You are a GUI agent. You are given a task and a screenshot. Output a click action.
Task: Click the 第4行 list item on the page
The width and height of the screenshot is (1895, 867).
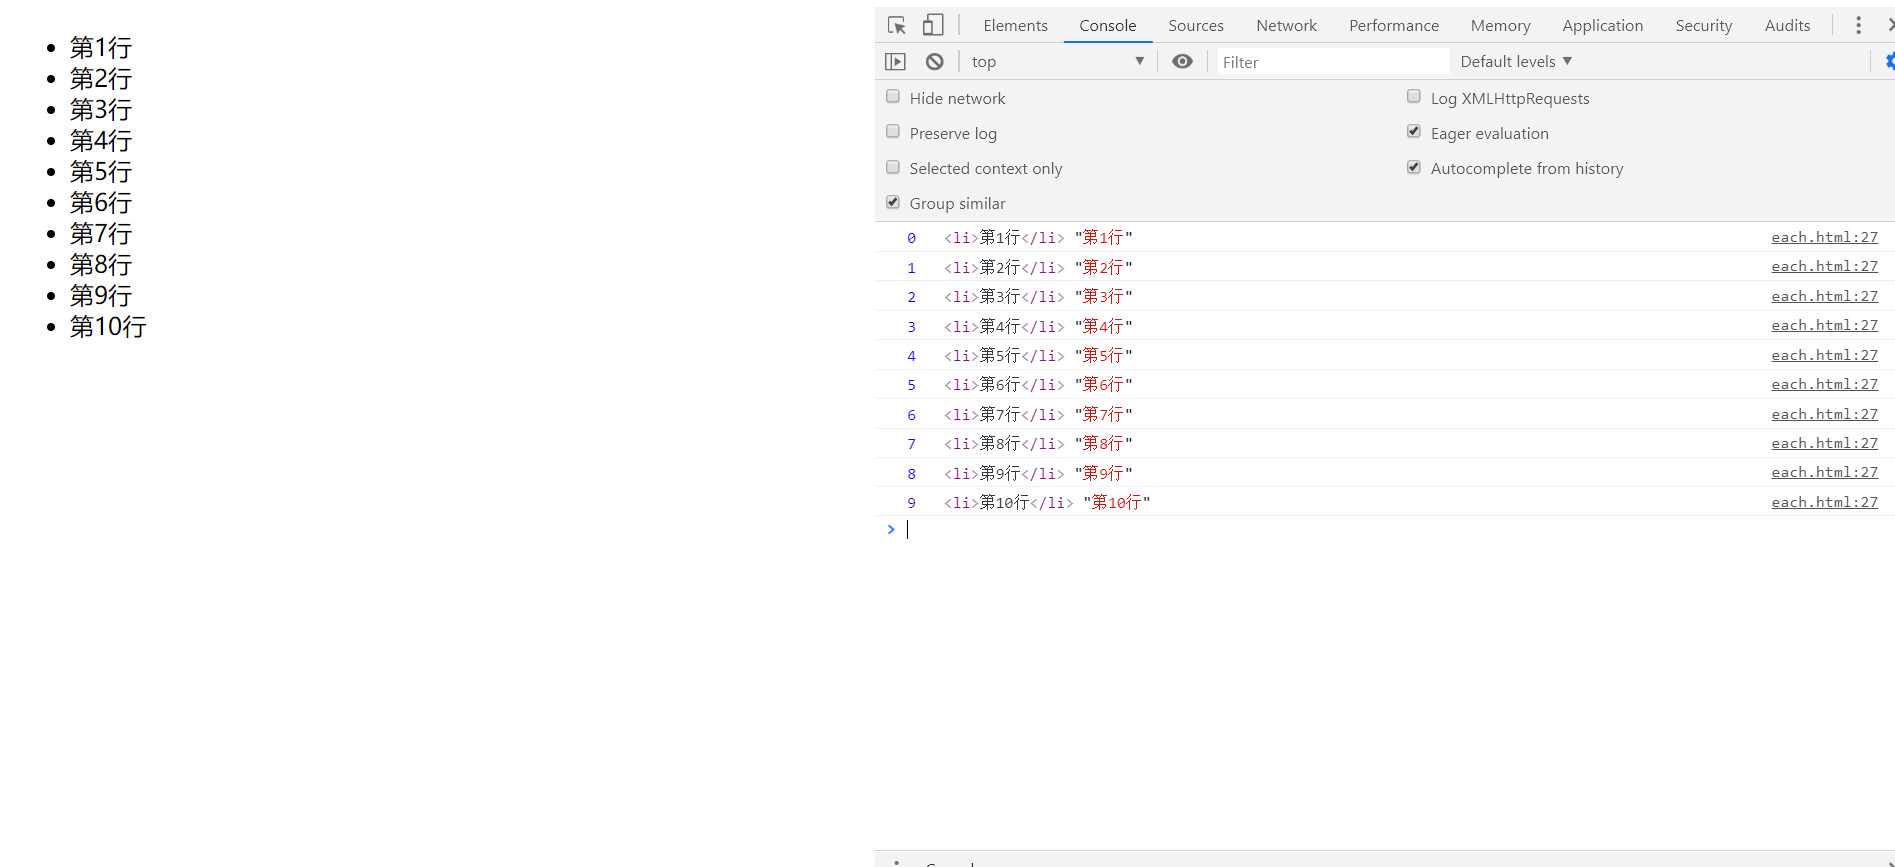100,140
